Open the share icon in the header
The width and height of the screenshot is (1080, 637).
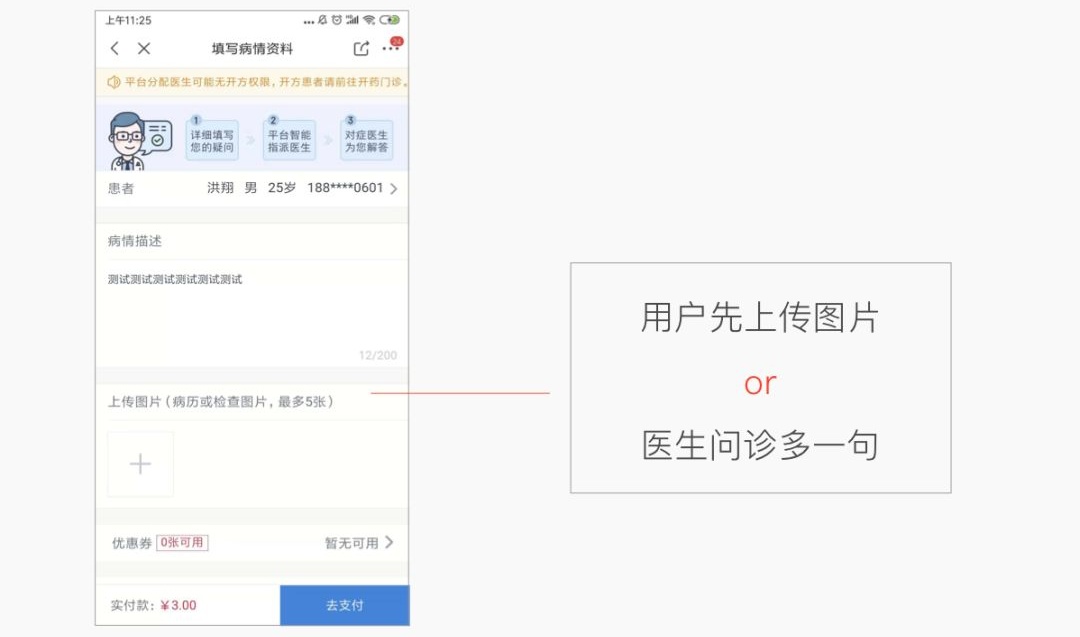[x=361, y=48]
